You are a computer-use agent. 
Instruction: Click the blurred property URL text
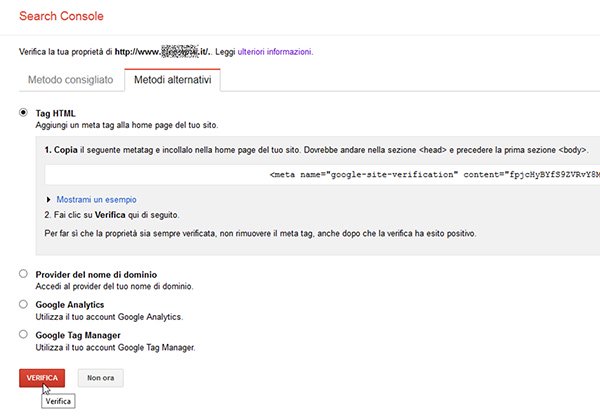coord(163,52)
